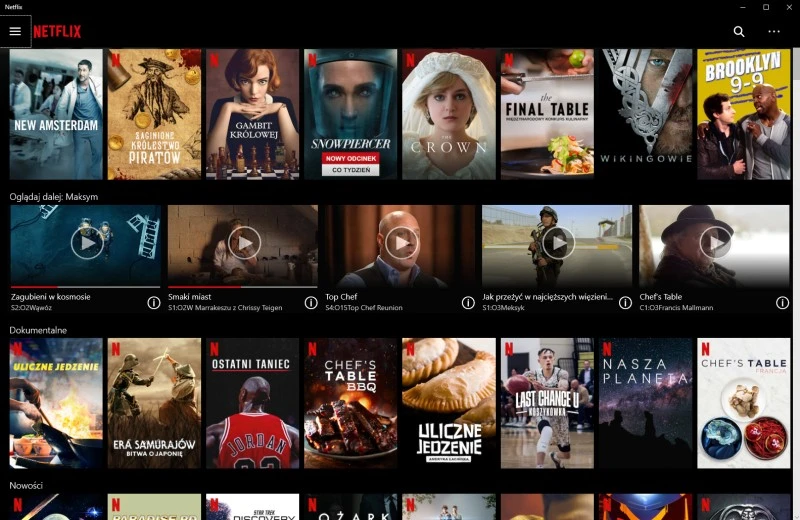800x520 pixels.
Task: Click the Oglądaj dalej: Maksym heading
Action: point(54,197)
